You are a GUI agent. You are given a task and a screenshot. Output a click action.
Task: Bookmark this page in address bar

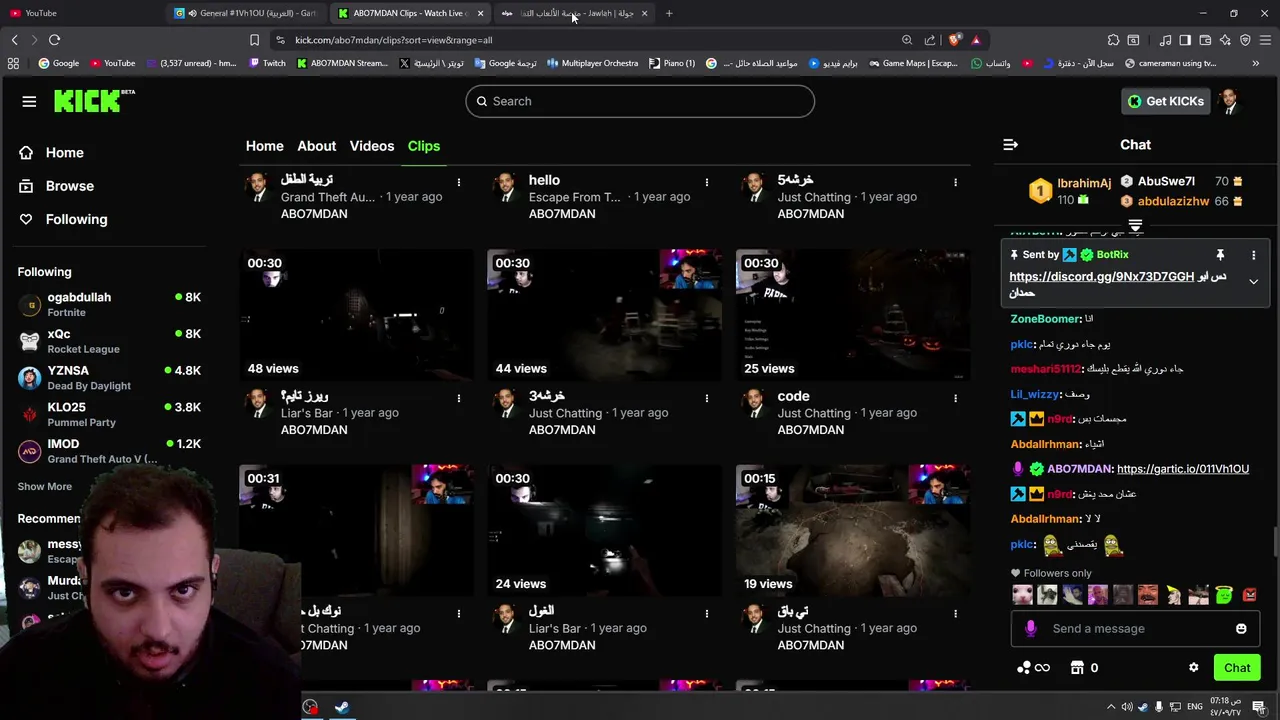point(254,40)
